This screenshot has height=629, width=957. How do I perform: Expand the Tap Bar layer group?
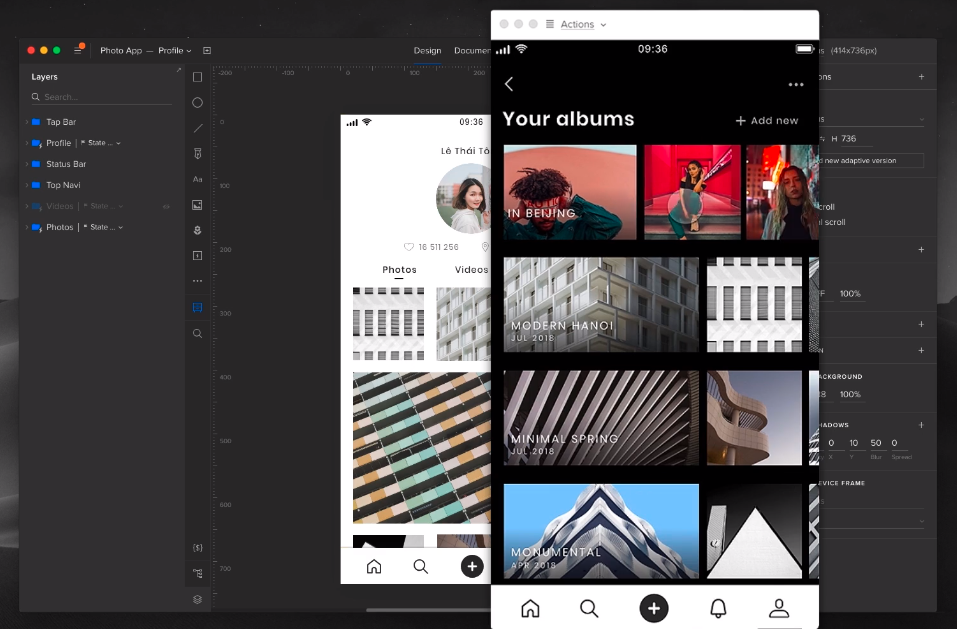pyautogui.click(x=26, y=122)
